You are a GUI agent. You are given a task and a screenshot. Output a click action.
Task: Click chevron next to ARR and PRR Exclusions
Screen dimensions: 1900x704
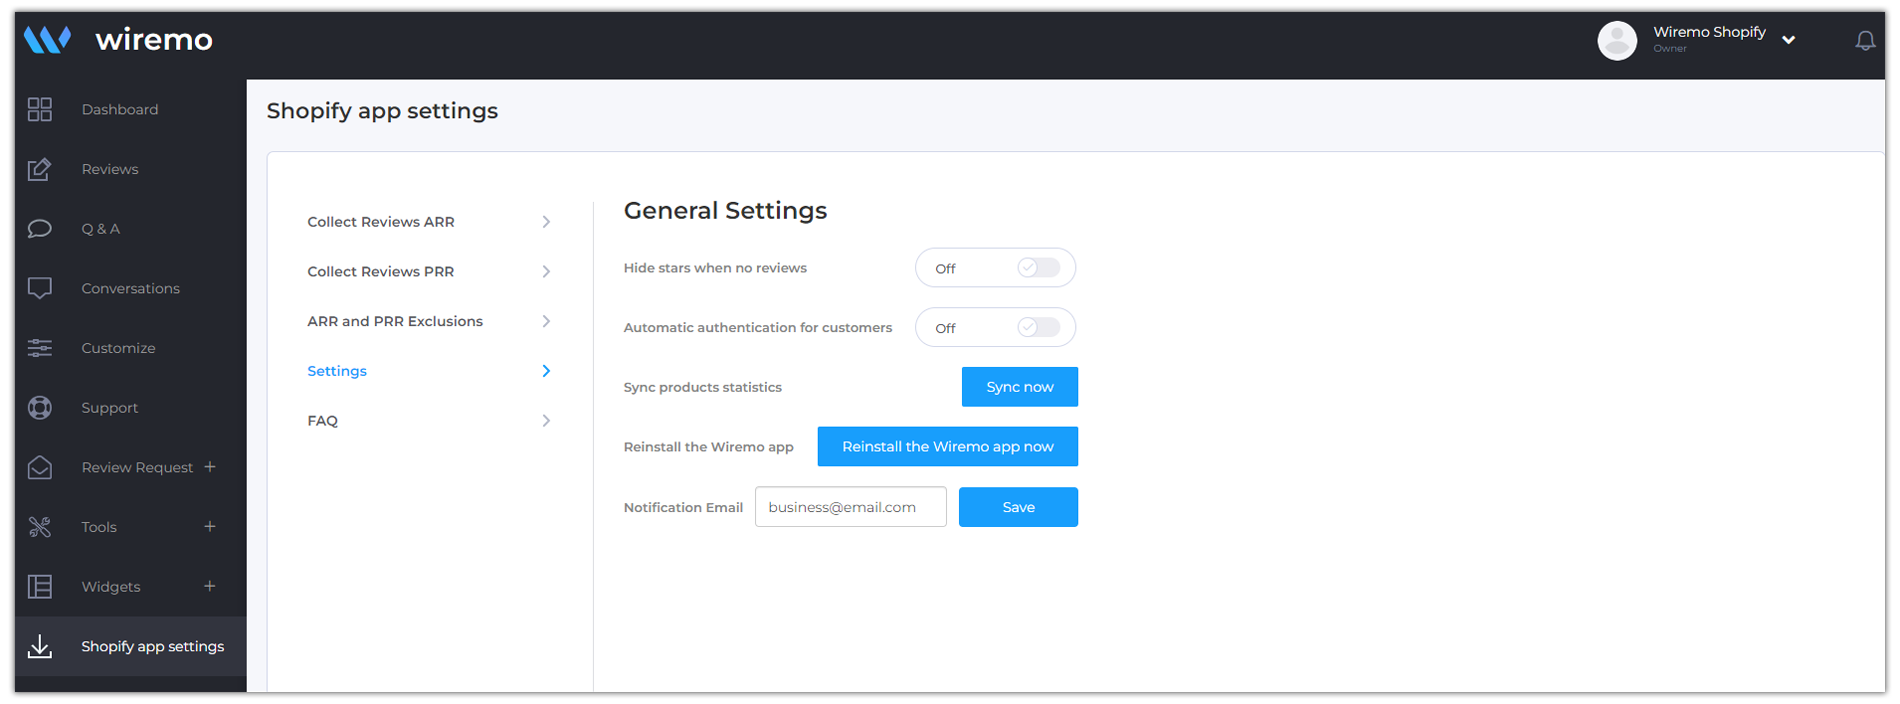point(546,321)
